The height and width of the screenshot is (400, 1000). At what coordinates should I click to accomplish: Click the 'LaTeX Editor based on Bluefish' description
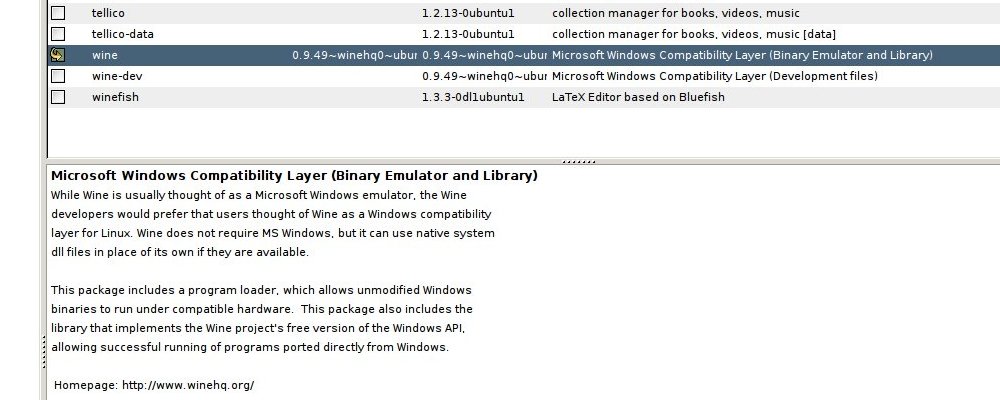coord(638,97)
